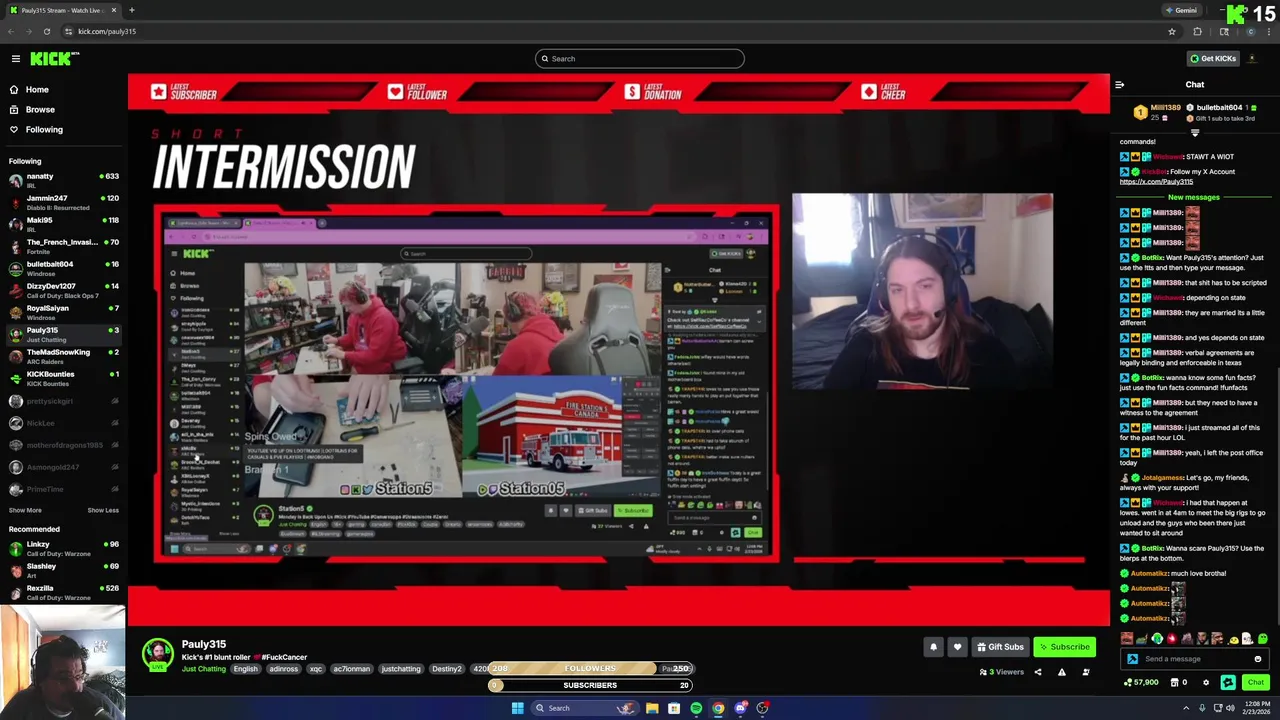
Task: Click the 3 Viewers count
Action: pyautogui.click(x=1003, y=672)
